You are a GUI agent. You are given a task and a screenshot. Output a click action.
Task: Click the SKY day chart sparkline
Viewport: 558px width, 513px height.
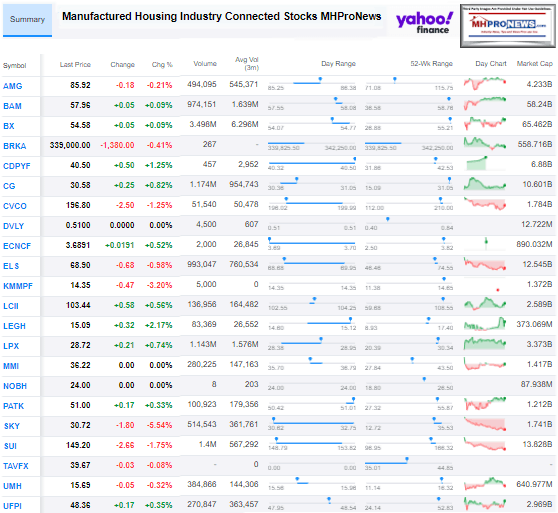tap(485, 424)
